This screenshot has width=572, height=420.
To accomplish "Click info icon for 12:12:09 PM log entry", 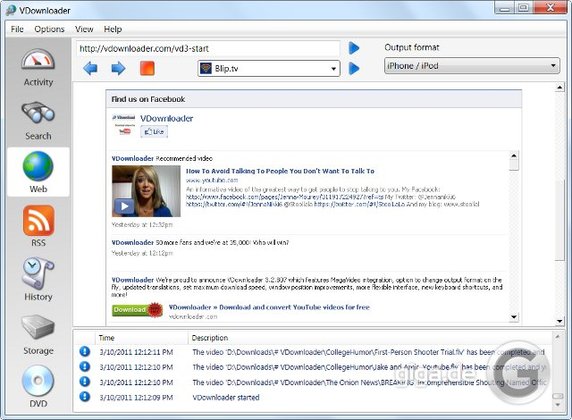I will 85,397.
